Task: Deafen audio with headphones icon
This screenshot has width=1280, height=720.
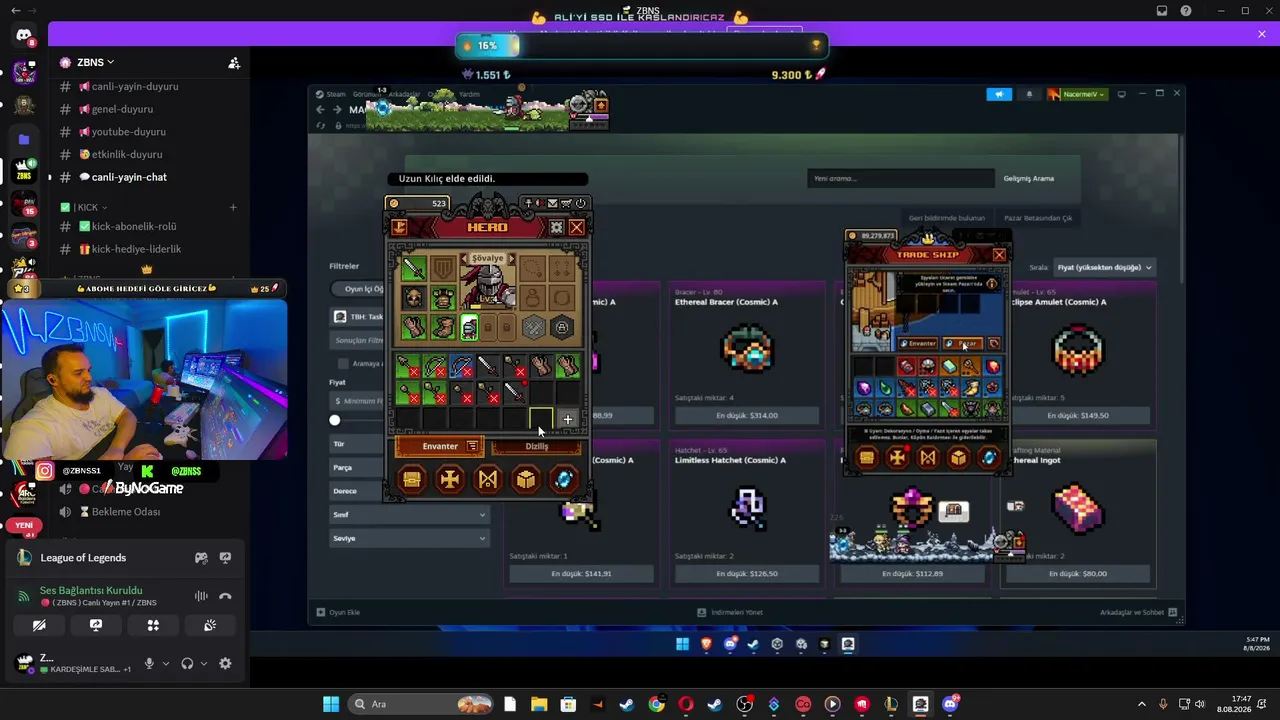Action: click(x=187, y=663)
